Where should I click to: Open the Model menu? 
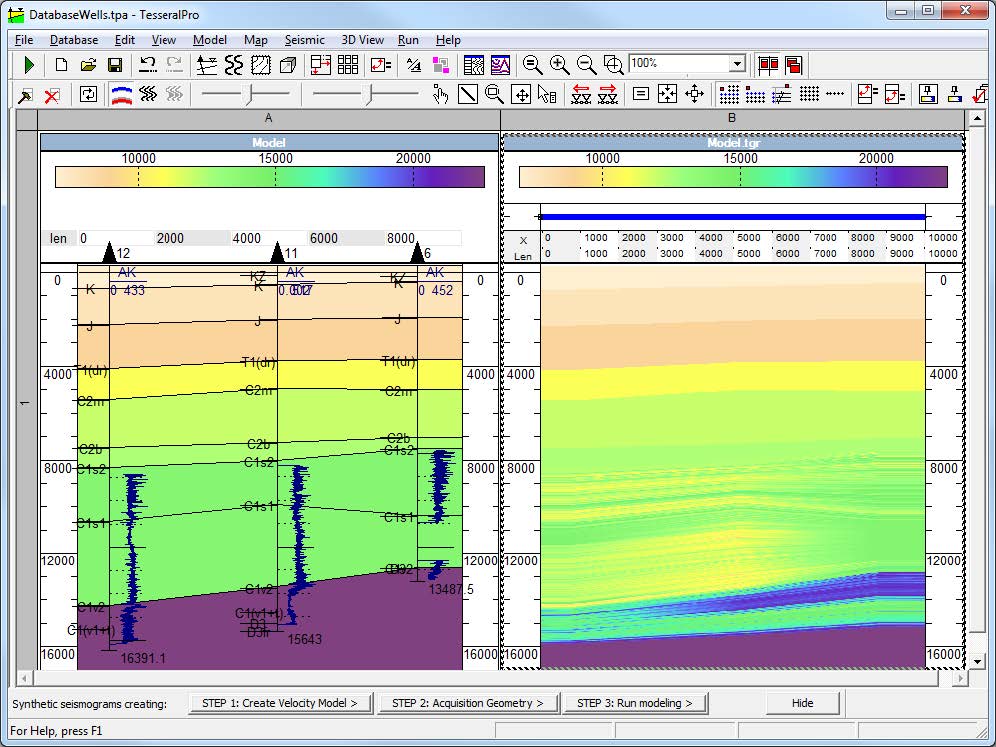click(210, 40)
